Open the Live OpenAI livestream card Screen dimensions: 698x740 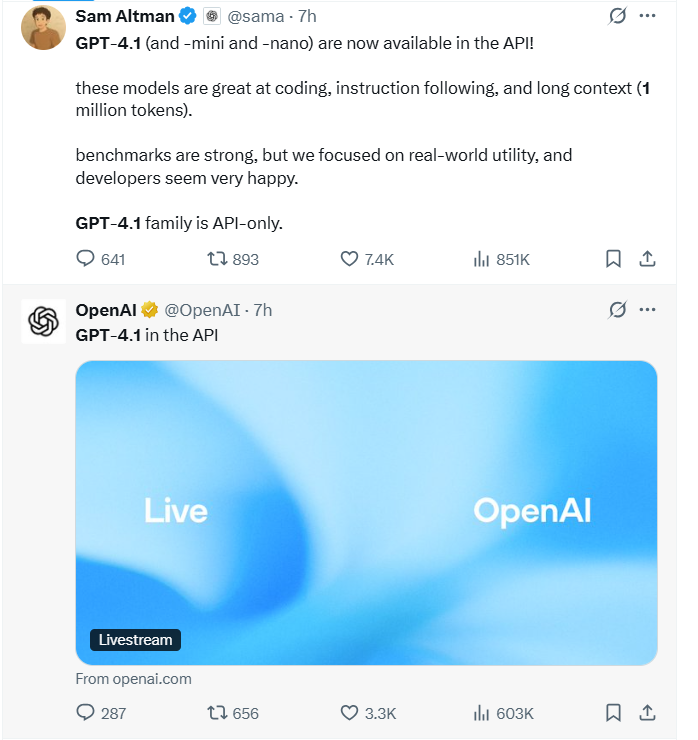tap(366, 512)
